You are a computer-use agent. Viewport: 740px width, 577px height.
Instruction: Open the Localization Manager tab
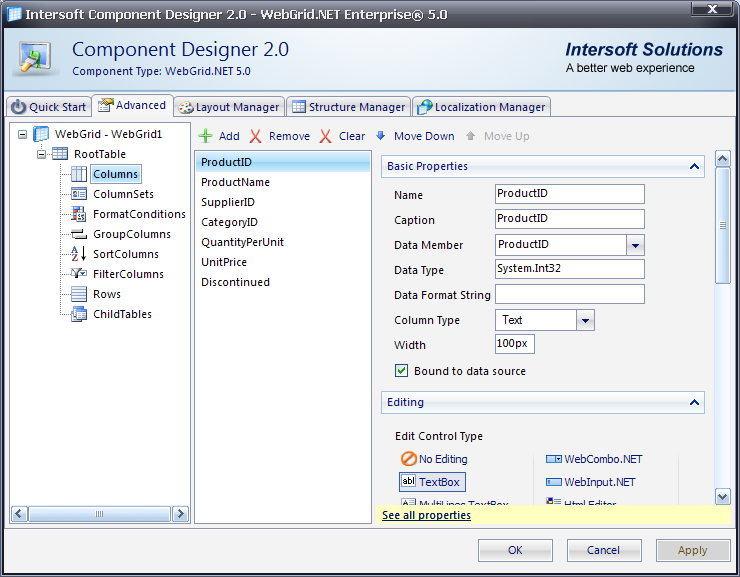(x=481, y=107)
